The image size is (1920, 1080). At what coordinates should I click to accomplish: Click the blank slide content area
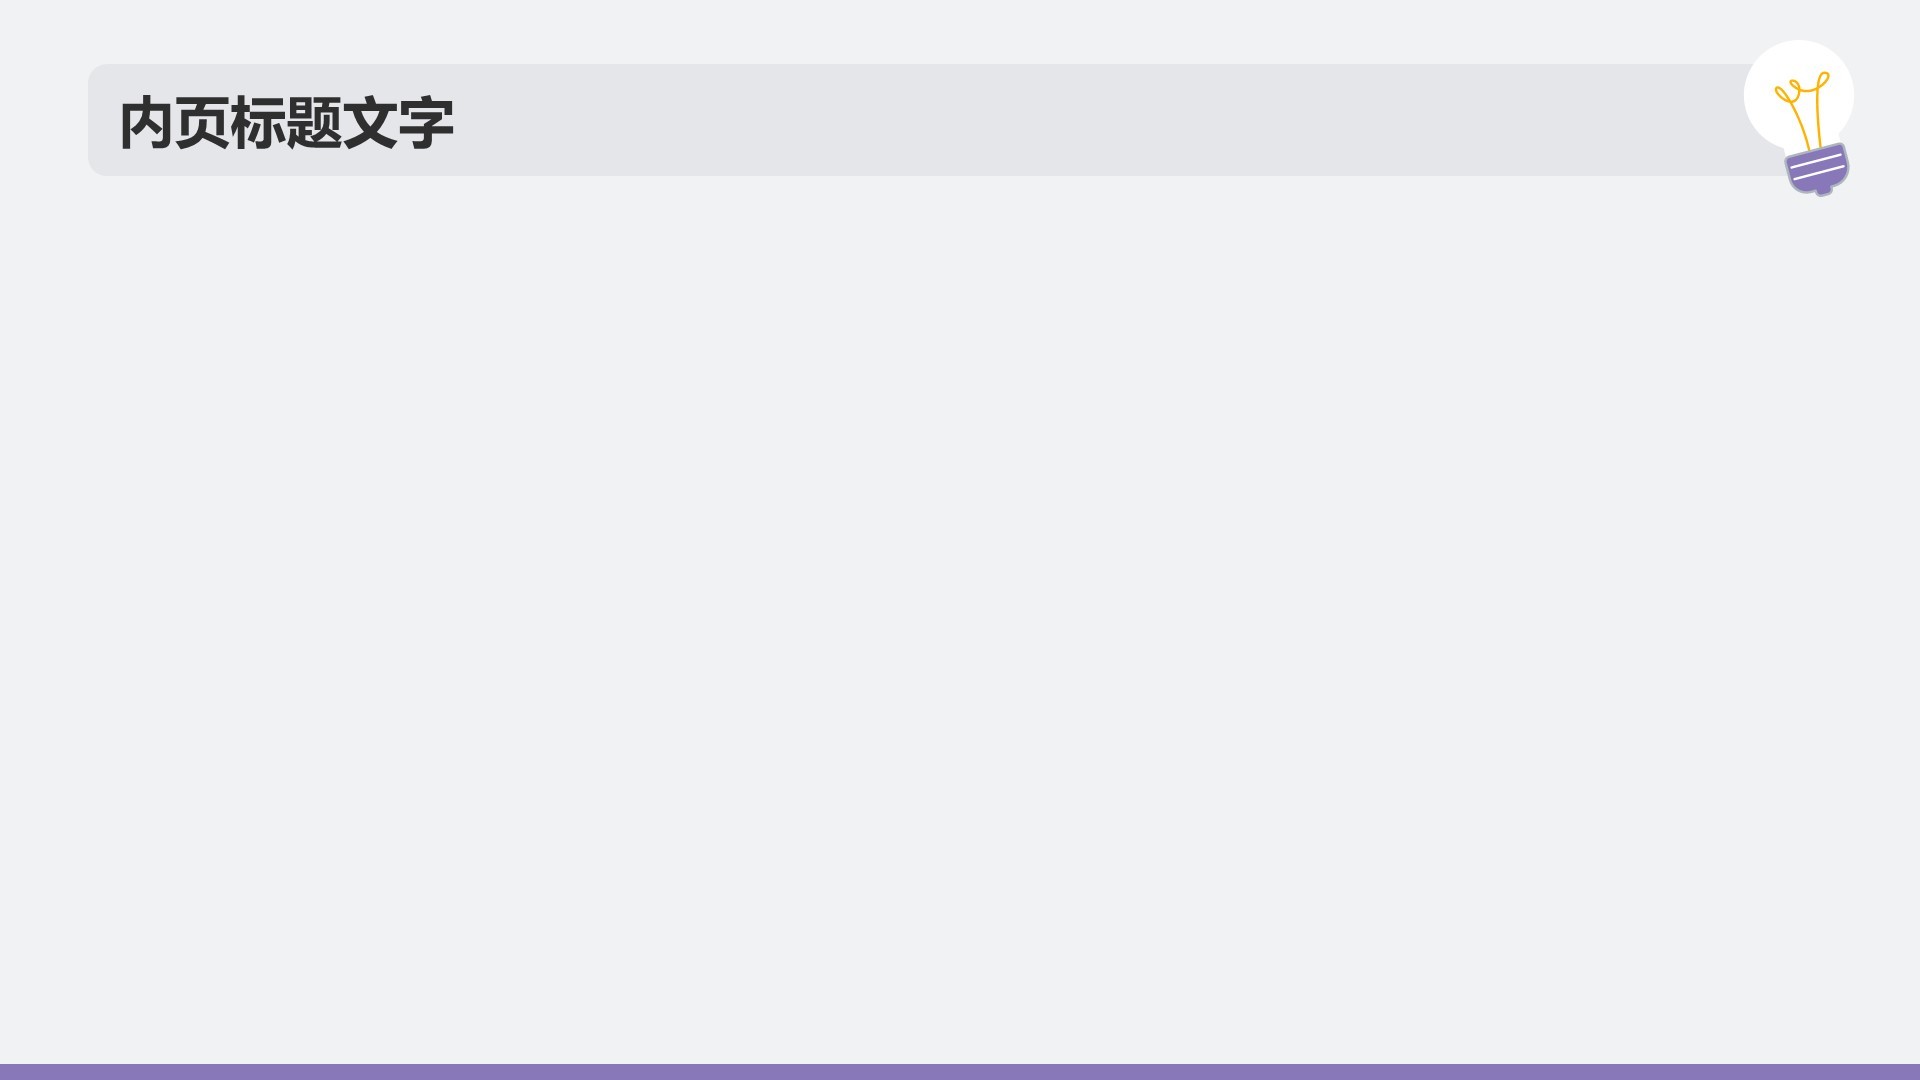coord(960,620)
